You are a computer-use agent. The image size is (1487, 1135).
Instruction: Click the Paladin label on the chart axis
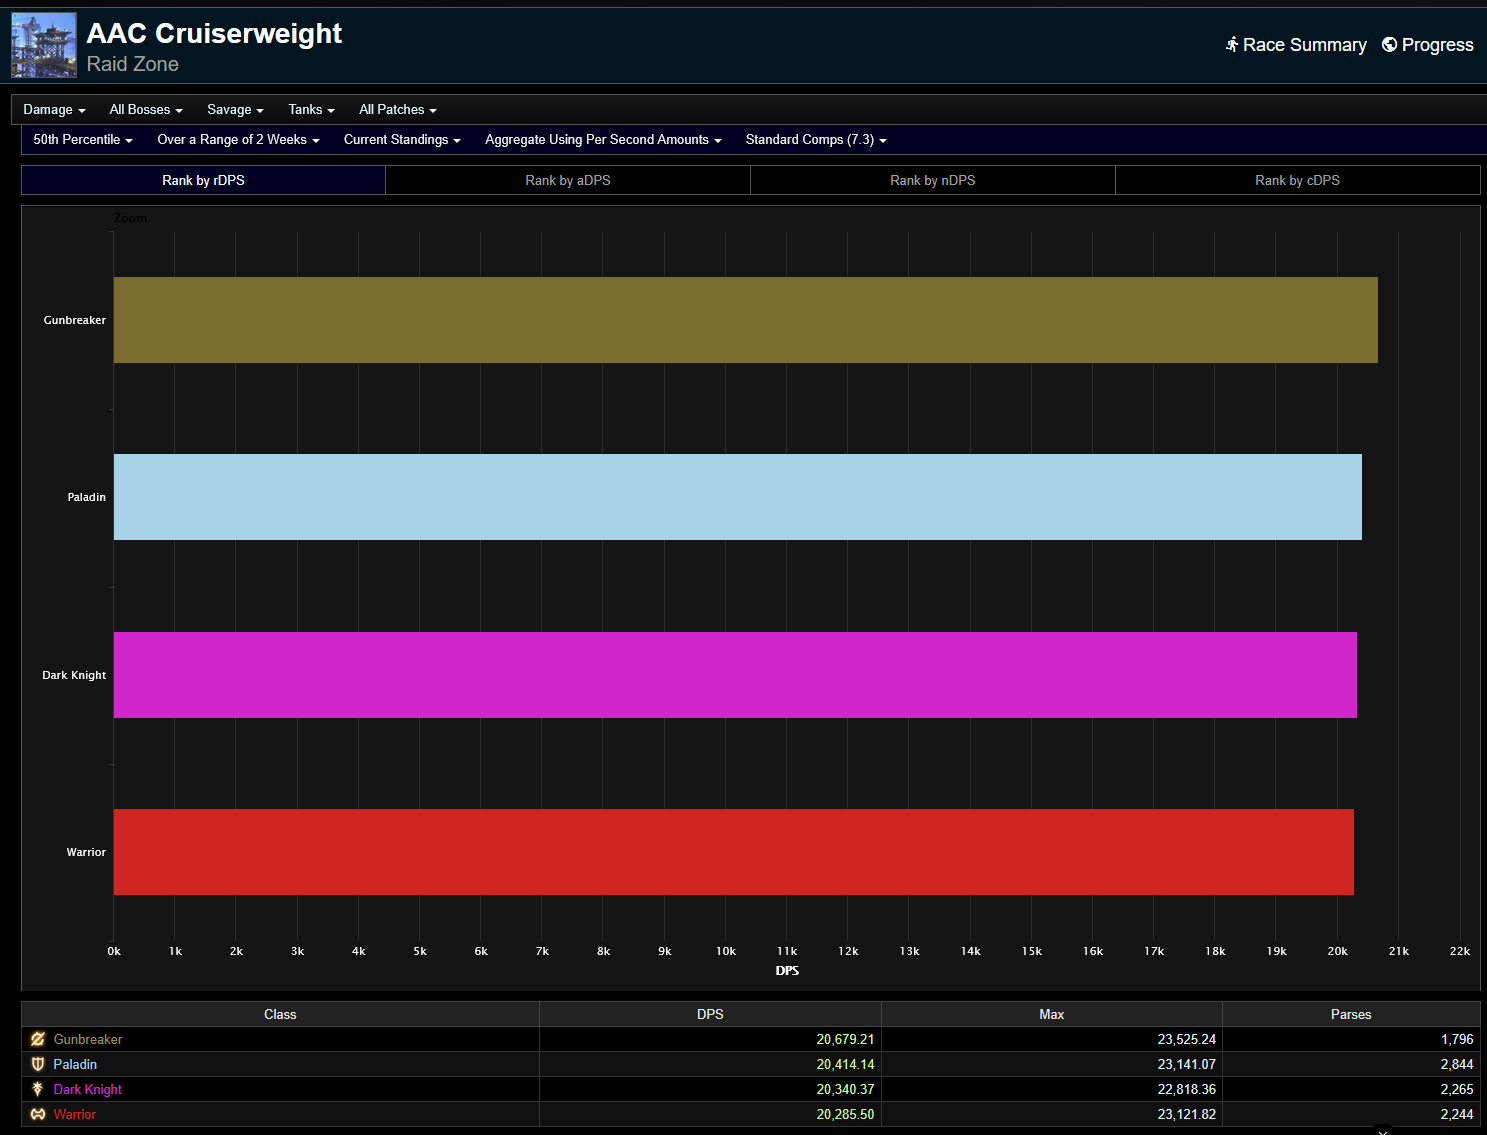click(87, 497)
